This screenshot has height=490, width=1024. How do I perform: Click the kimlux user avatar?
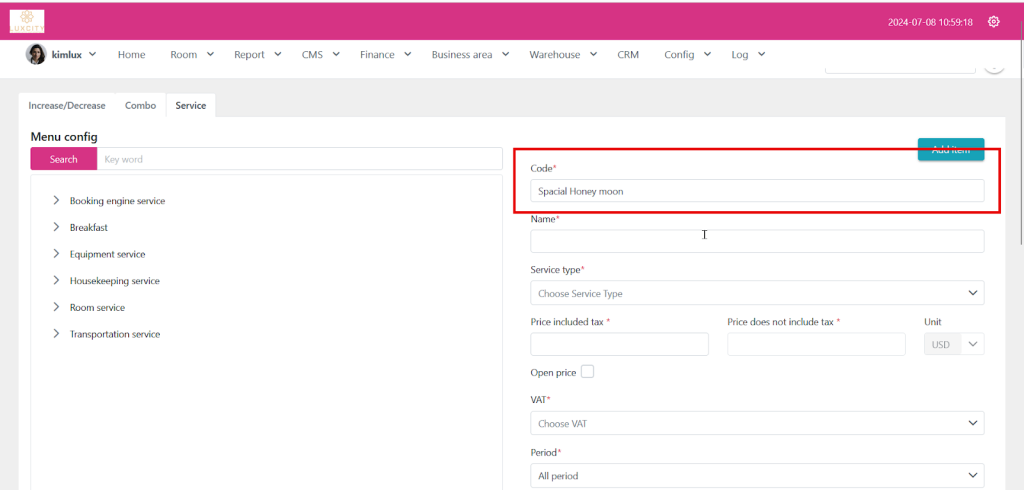tap(35, 54)
